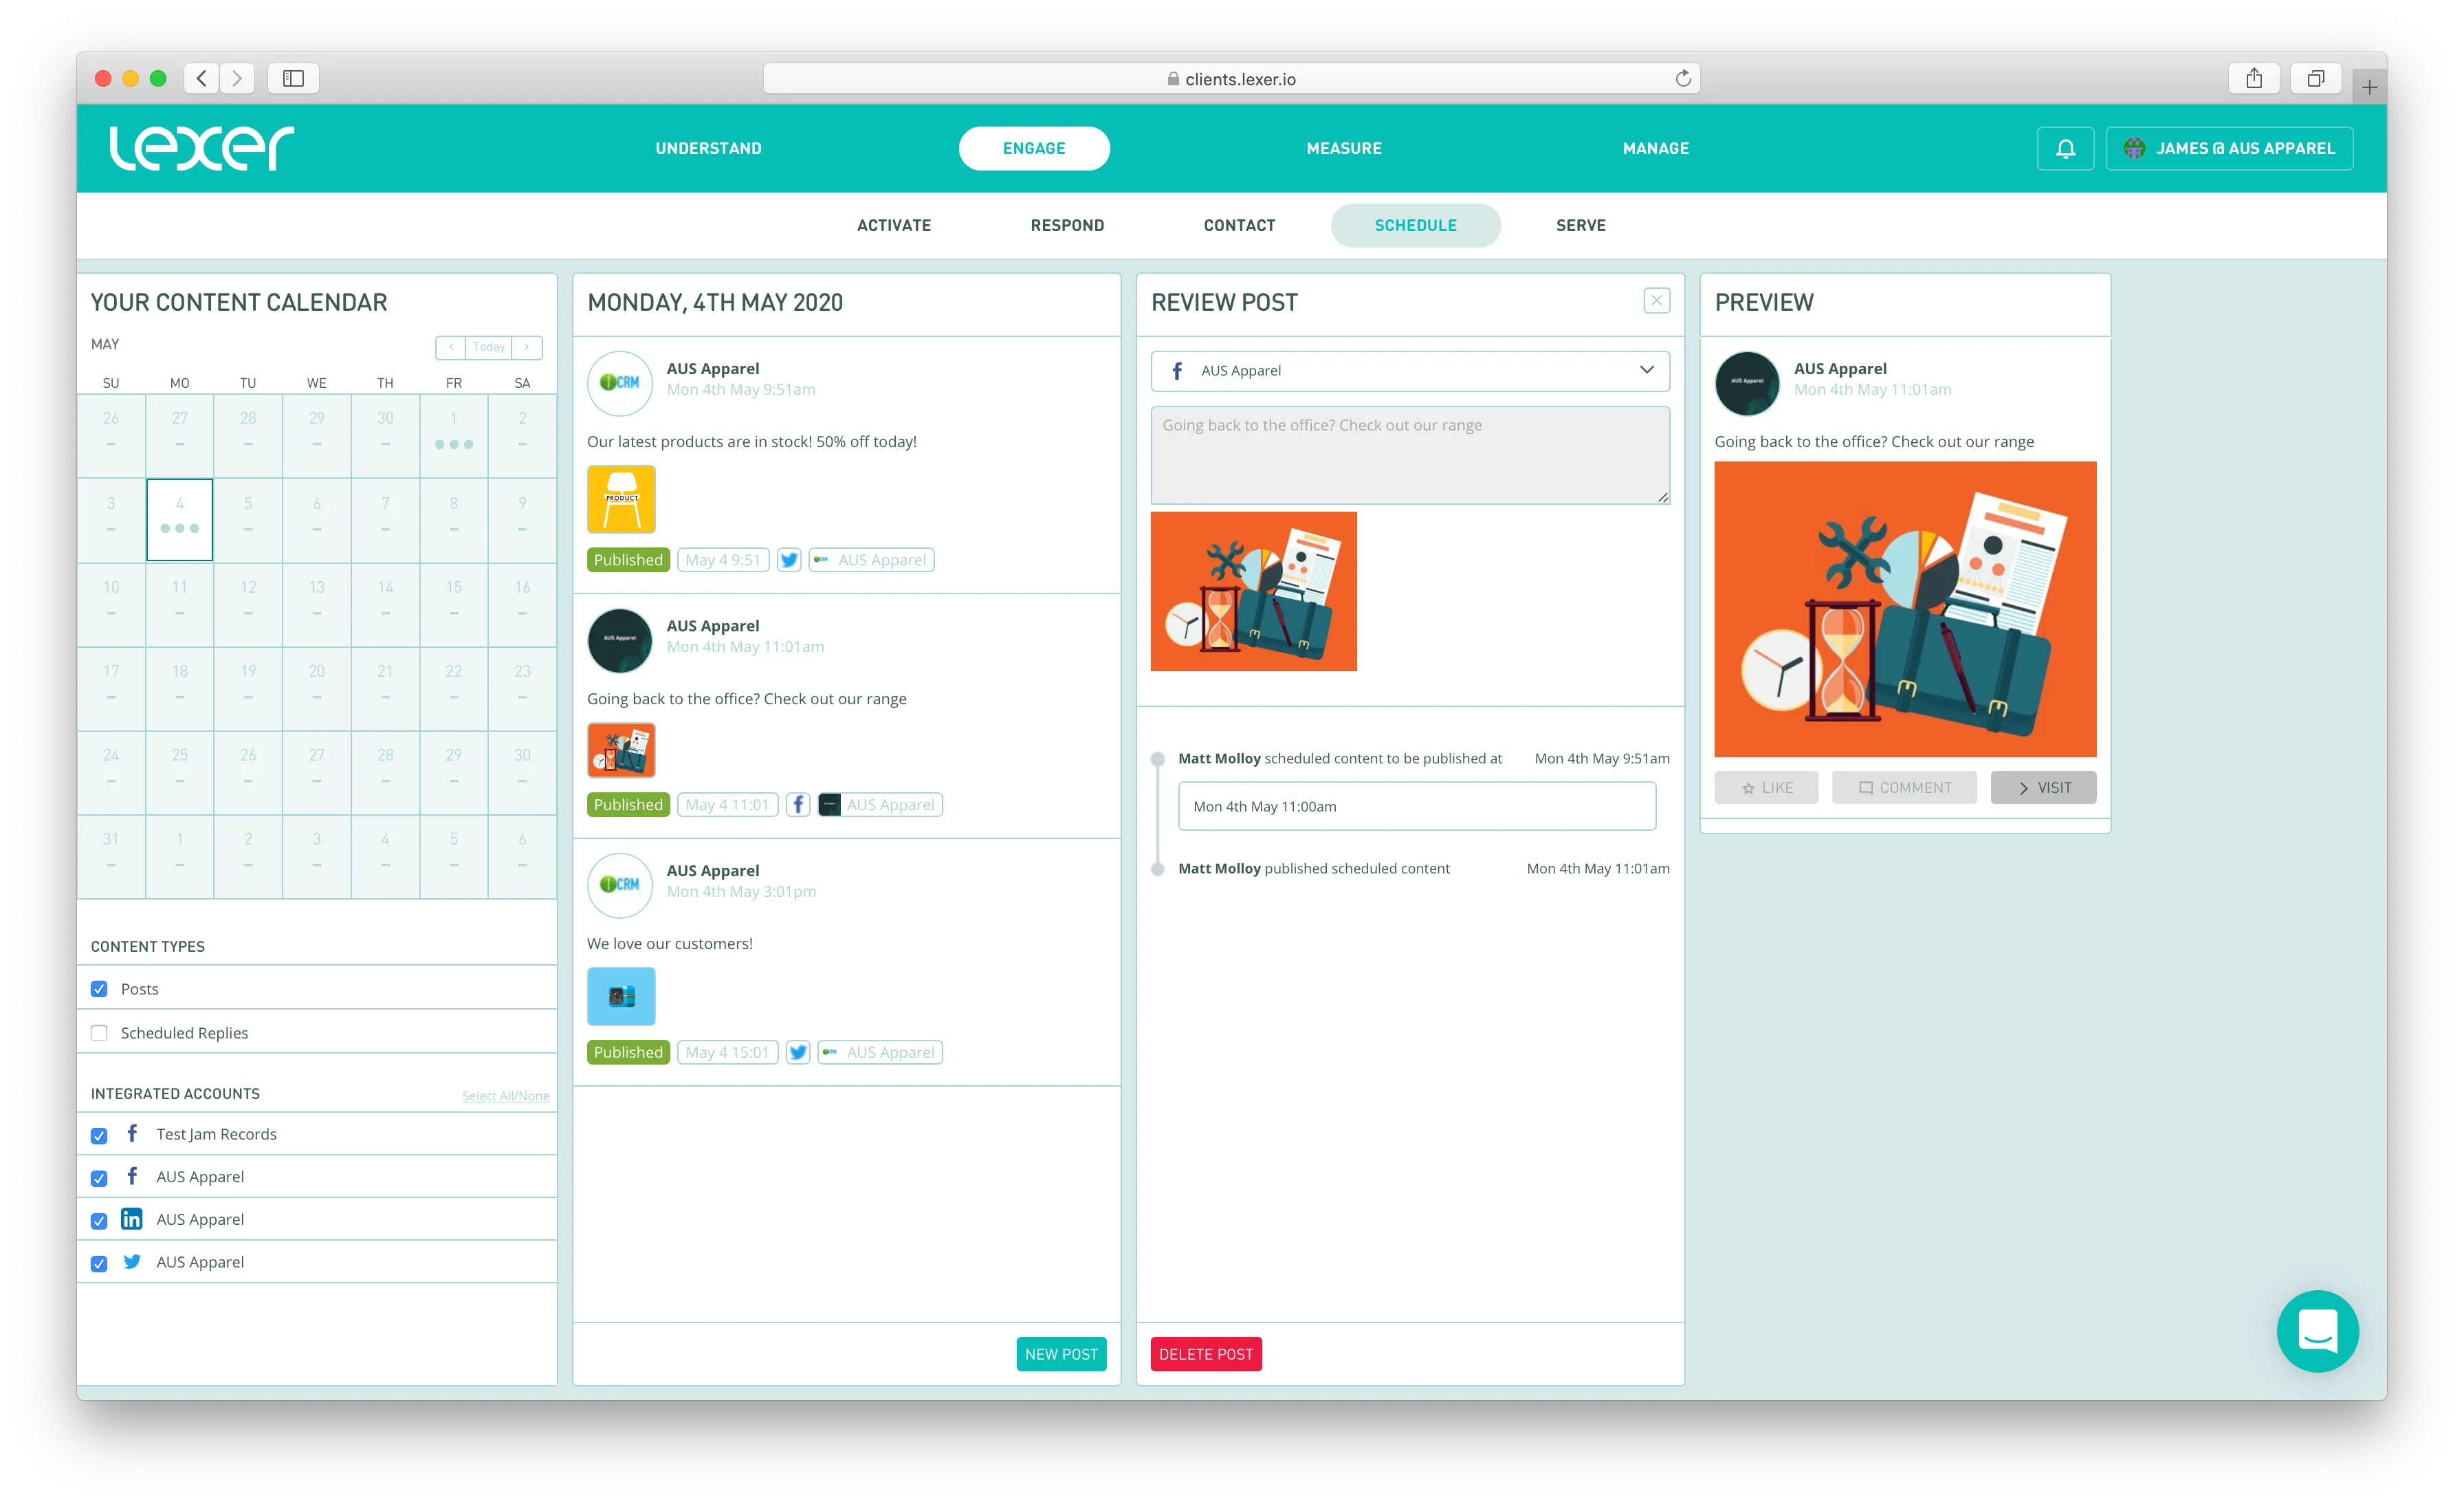Click the Safari sidebar toggle icon
The width and height of the screenshot is (2464, 1502).
click(293, 78)
